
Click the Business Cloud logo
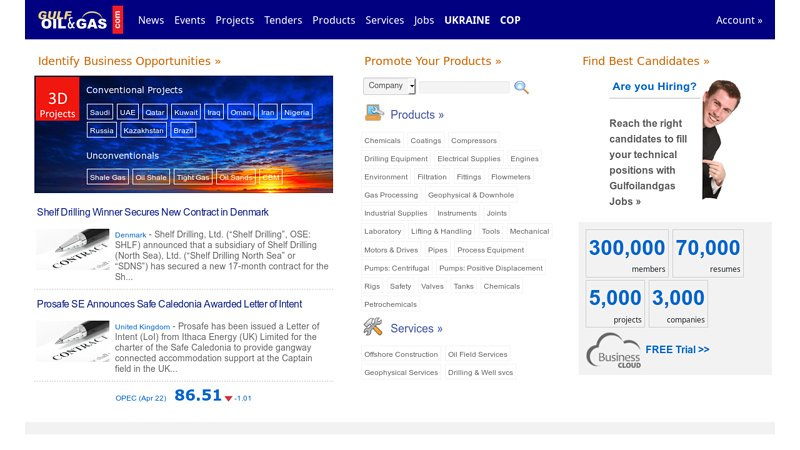613,351
